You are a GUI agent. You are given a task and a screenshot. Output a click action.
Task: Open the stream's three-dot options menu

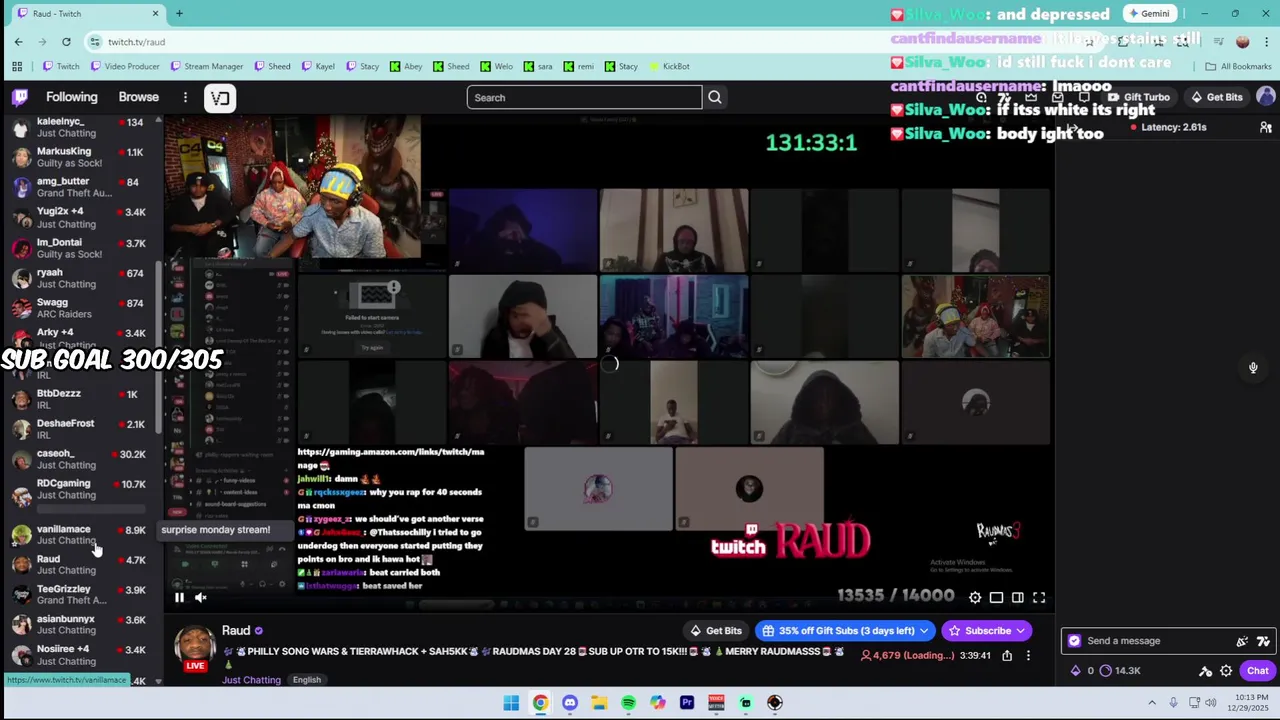tap(1028, 656)
